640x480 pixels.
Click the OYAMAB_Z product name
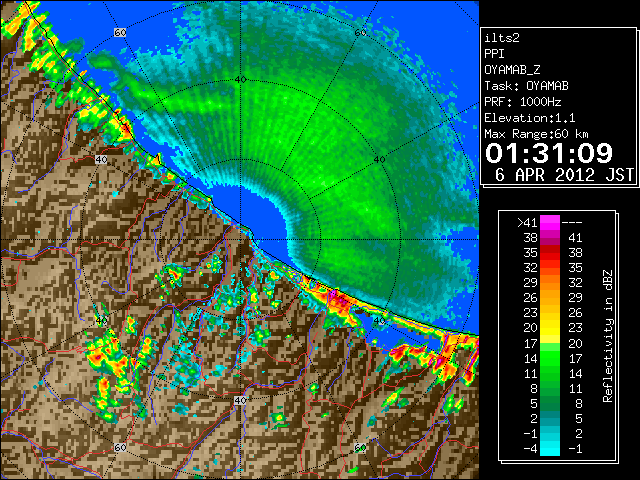[x=512, y=70]
